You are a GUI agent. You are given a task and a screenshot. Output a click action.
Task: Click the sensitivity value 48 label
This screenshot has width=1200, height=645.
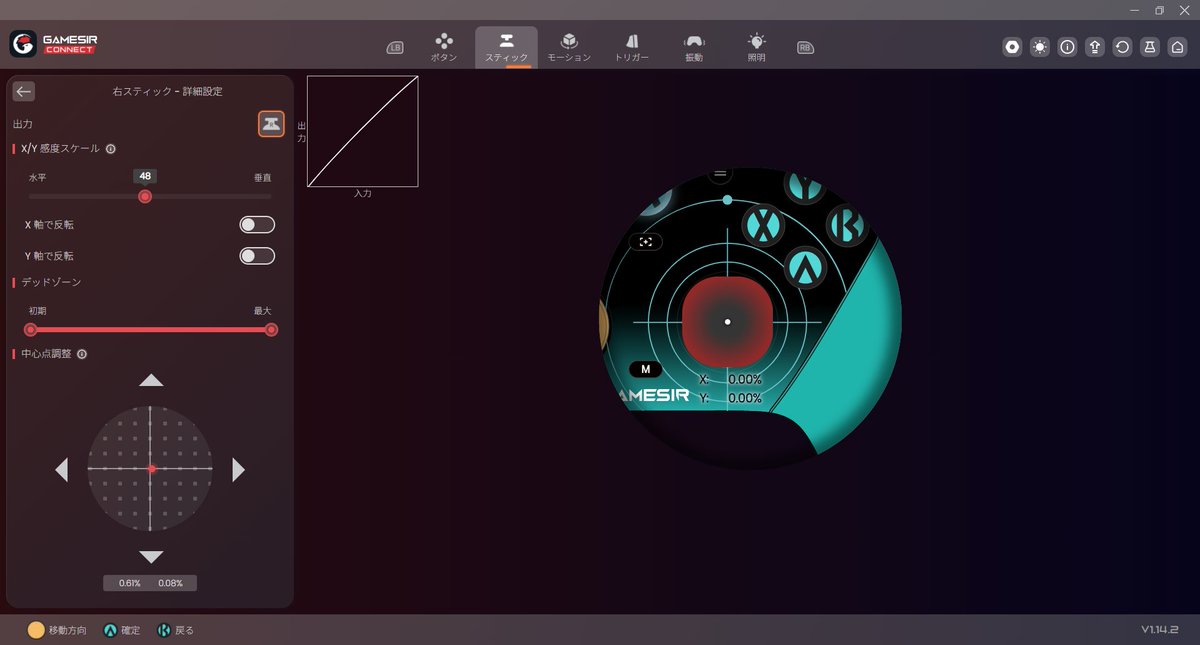(145, 176)
